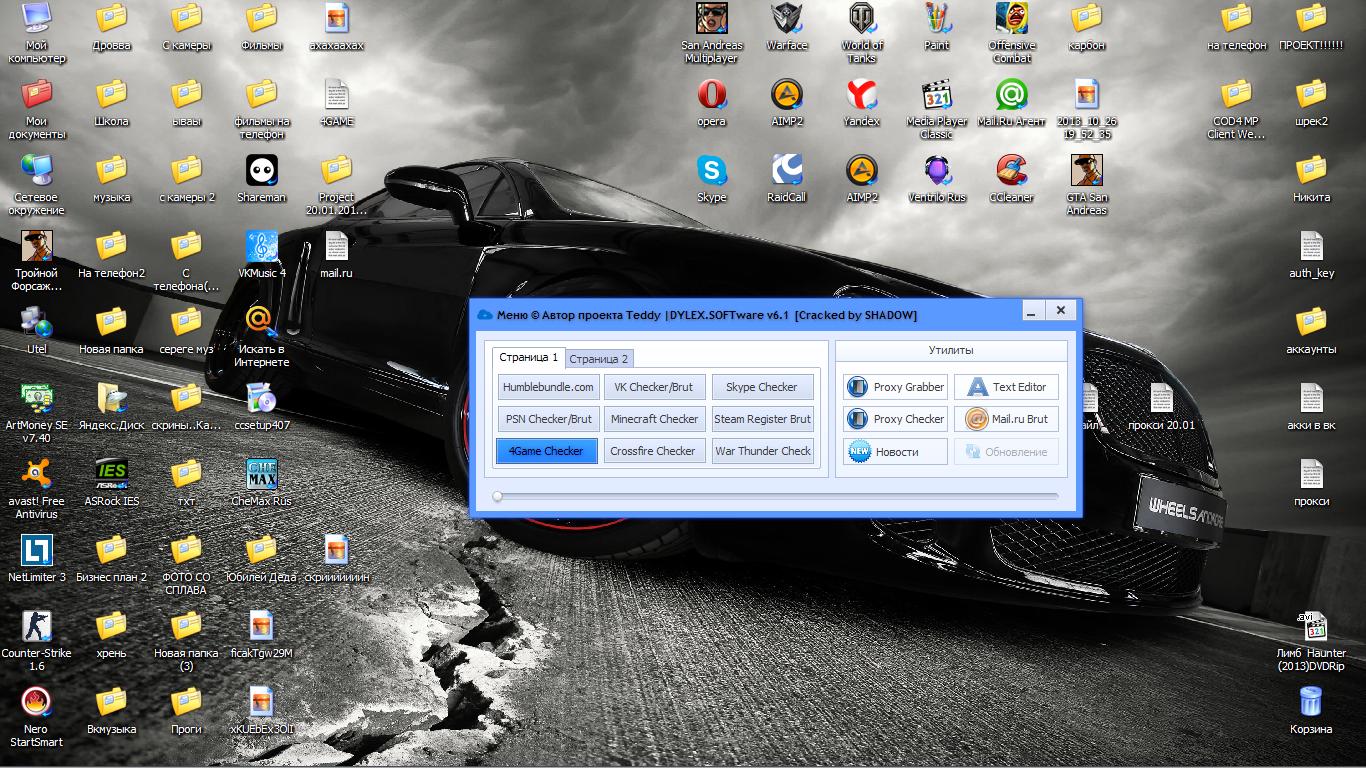
Task: Launch World of Tanks icon
Action: pos(862,33)
